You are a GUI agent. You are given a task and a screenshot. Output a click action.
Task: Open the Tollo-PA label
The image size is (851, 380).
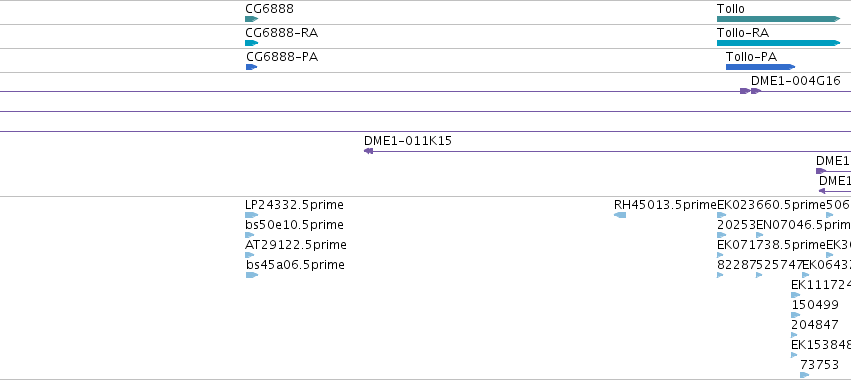751,57
